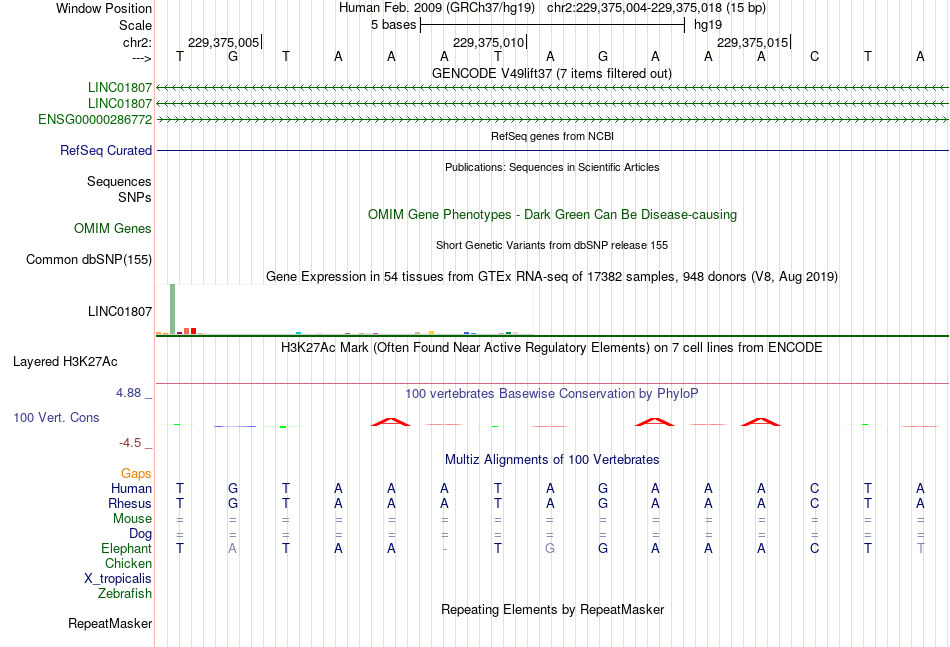Image resolution: width=950 pixels, height=647 pixels.
Task: Click the ENSG00000286772 rightward-arrow transcript line
Action: click(x=553, y=120)
